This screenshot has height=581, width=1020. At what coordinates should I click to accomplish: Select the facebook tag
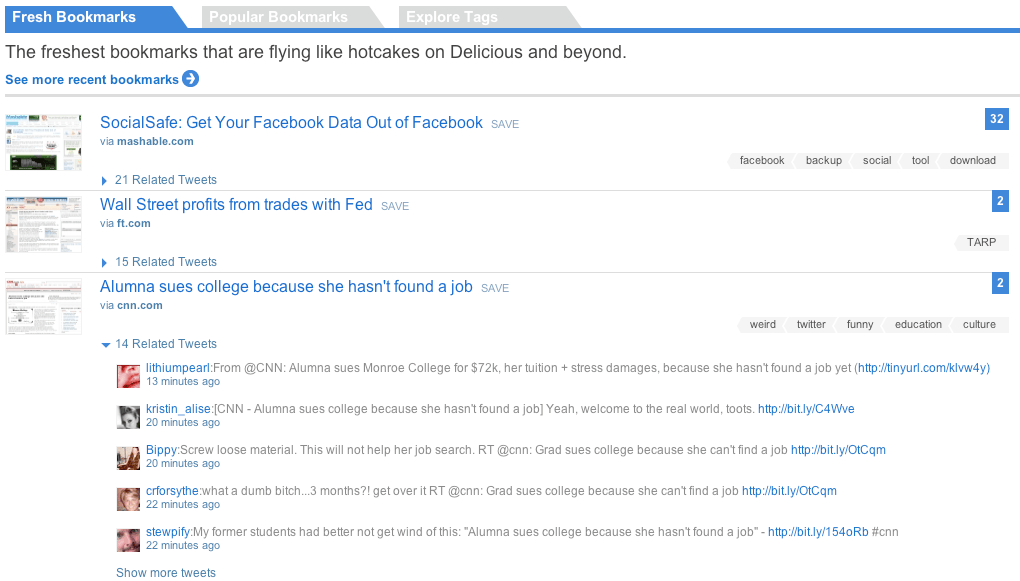click(761, 161)
